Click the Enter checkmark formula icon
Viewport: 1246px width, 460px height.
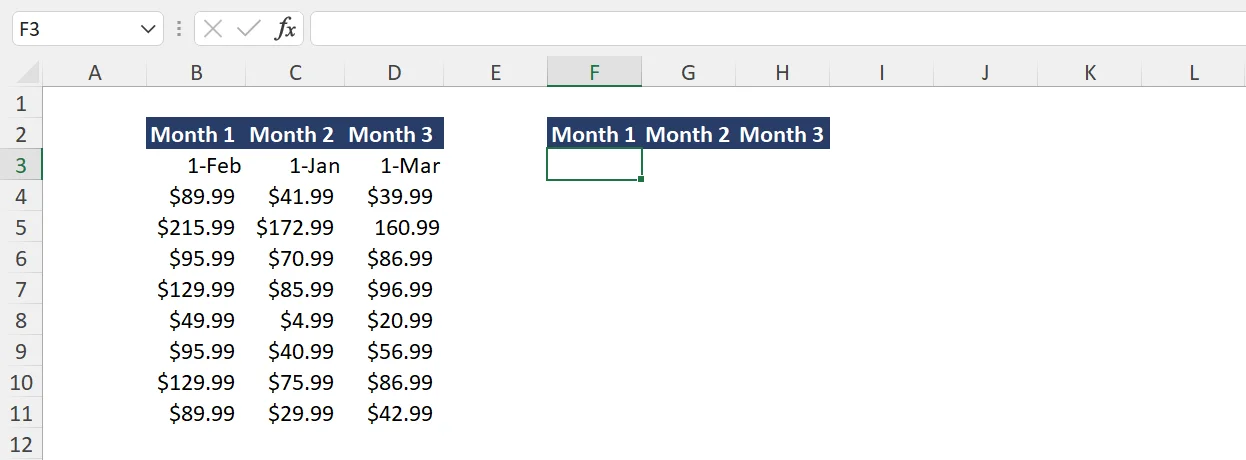coord(248,29)
